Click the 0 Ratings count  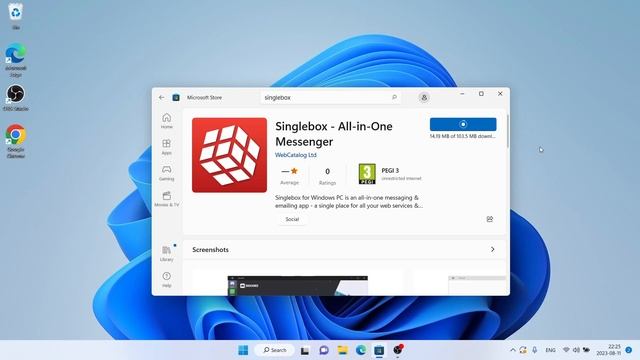coord(327,176)
